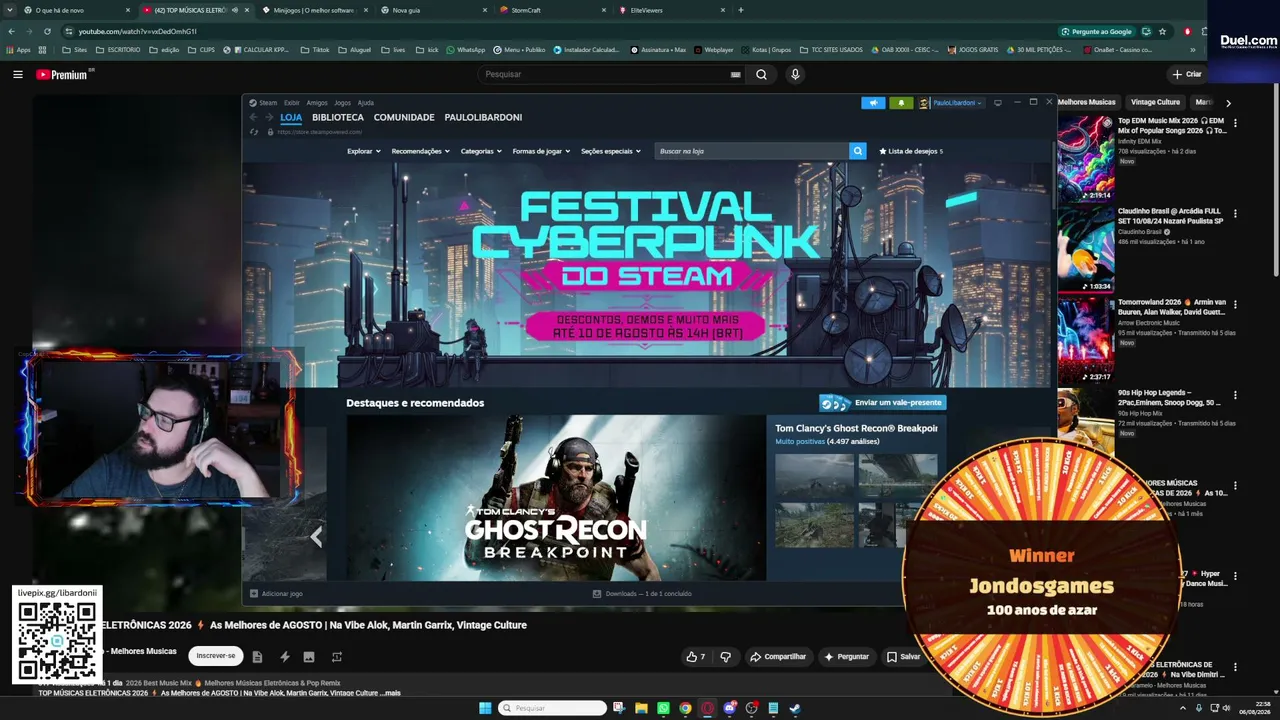The width and height of the screenshot is (1280, 720).
Task: Show hidden bookmarks overflow chevron
Action: pos(1192,49)
